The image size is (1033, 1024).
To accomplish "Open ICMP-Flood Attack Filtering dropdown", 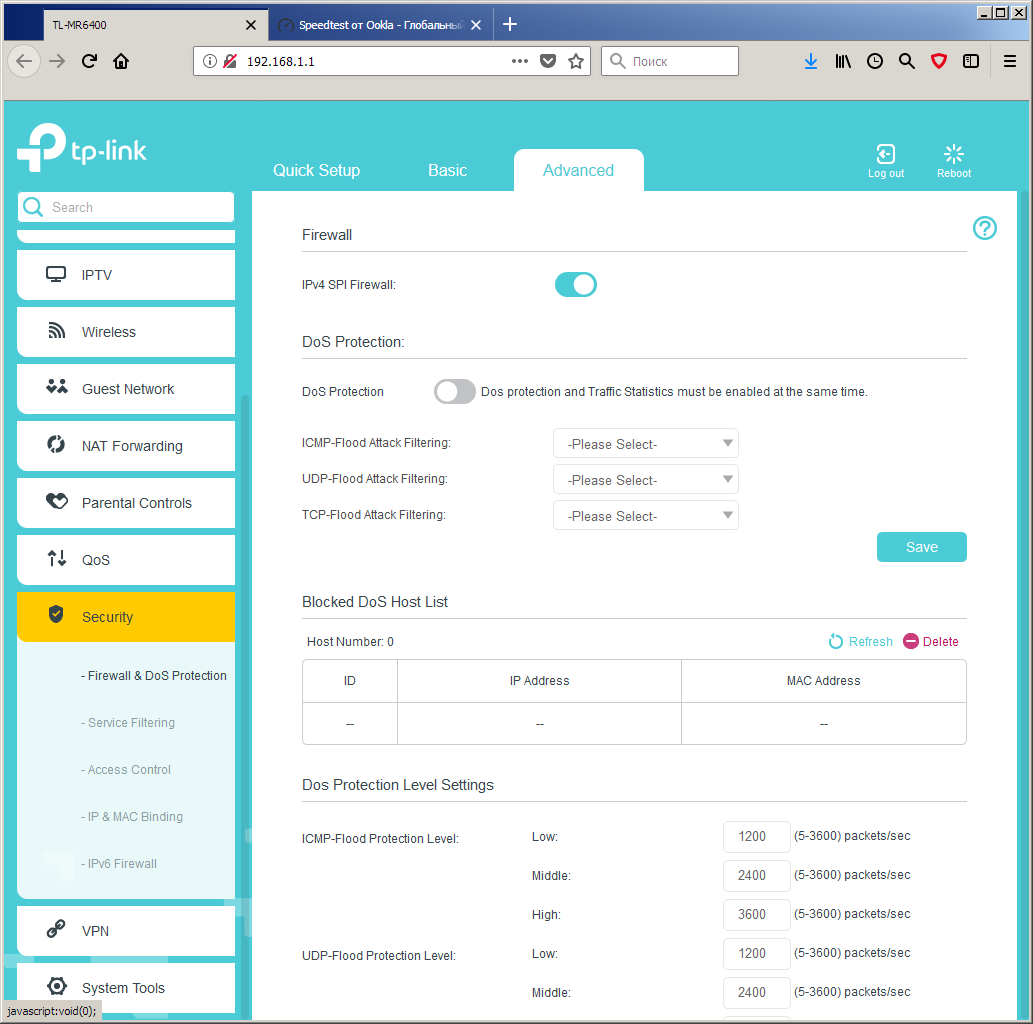I will click(x=646, y=443).
